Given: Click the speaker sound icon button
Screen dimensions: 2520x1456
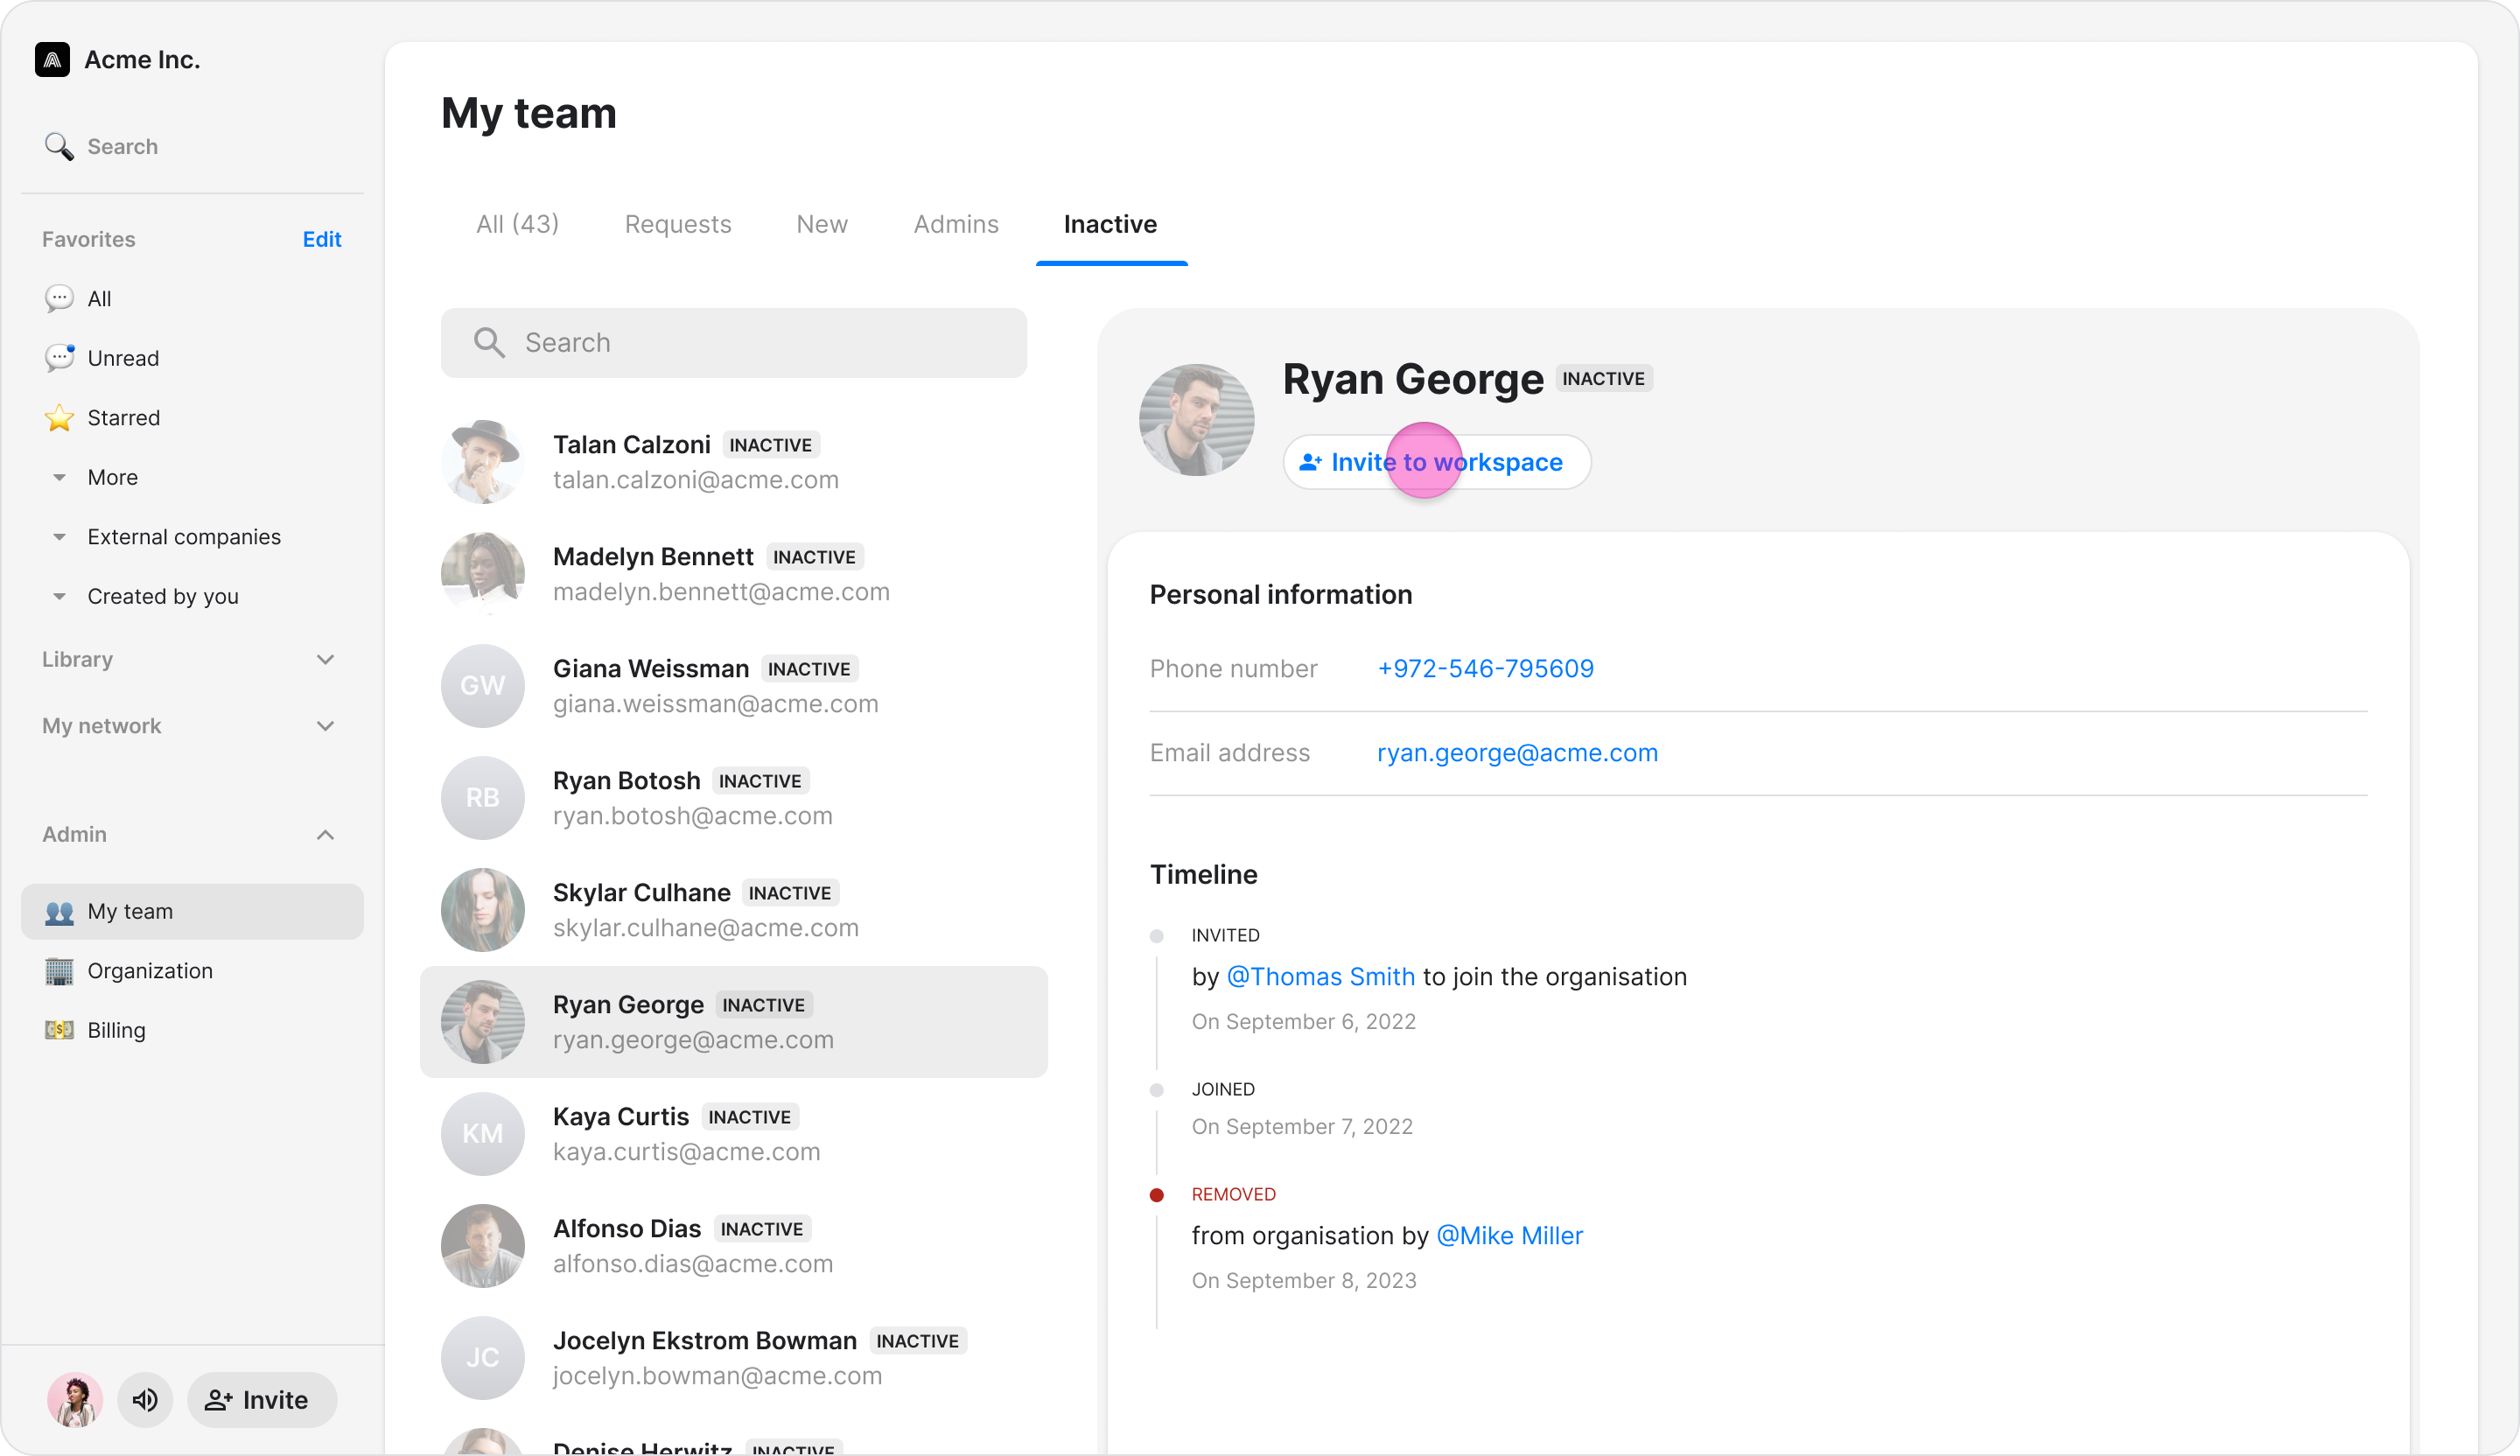Looking at the screenshot, I should [145, 1400].
